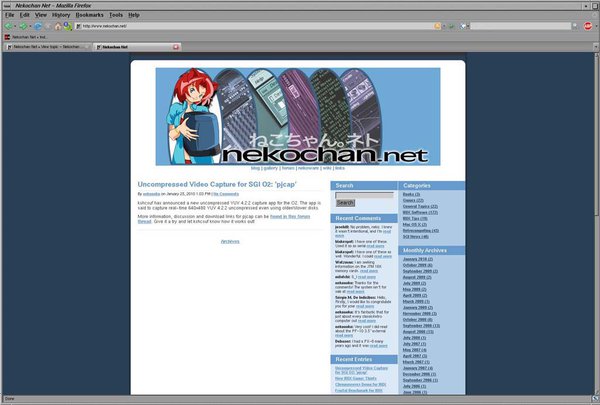Switch to the 'View topic' Nekochan tab
600x405 pixels.
47,47
